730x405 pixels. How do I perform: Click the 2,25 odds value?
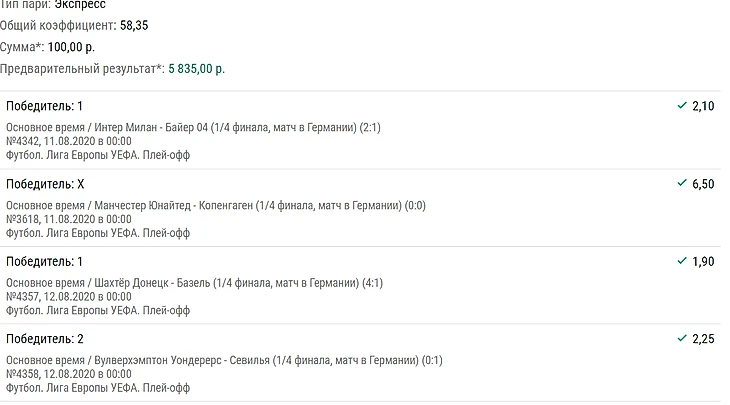[703, 339]
